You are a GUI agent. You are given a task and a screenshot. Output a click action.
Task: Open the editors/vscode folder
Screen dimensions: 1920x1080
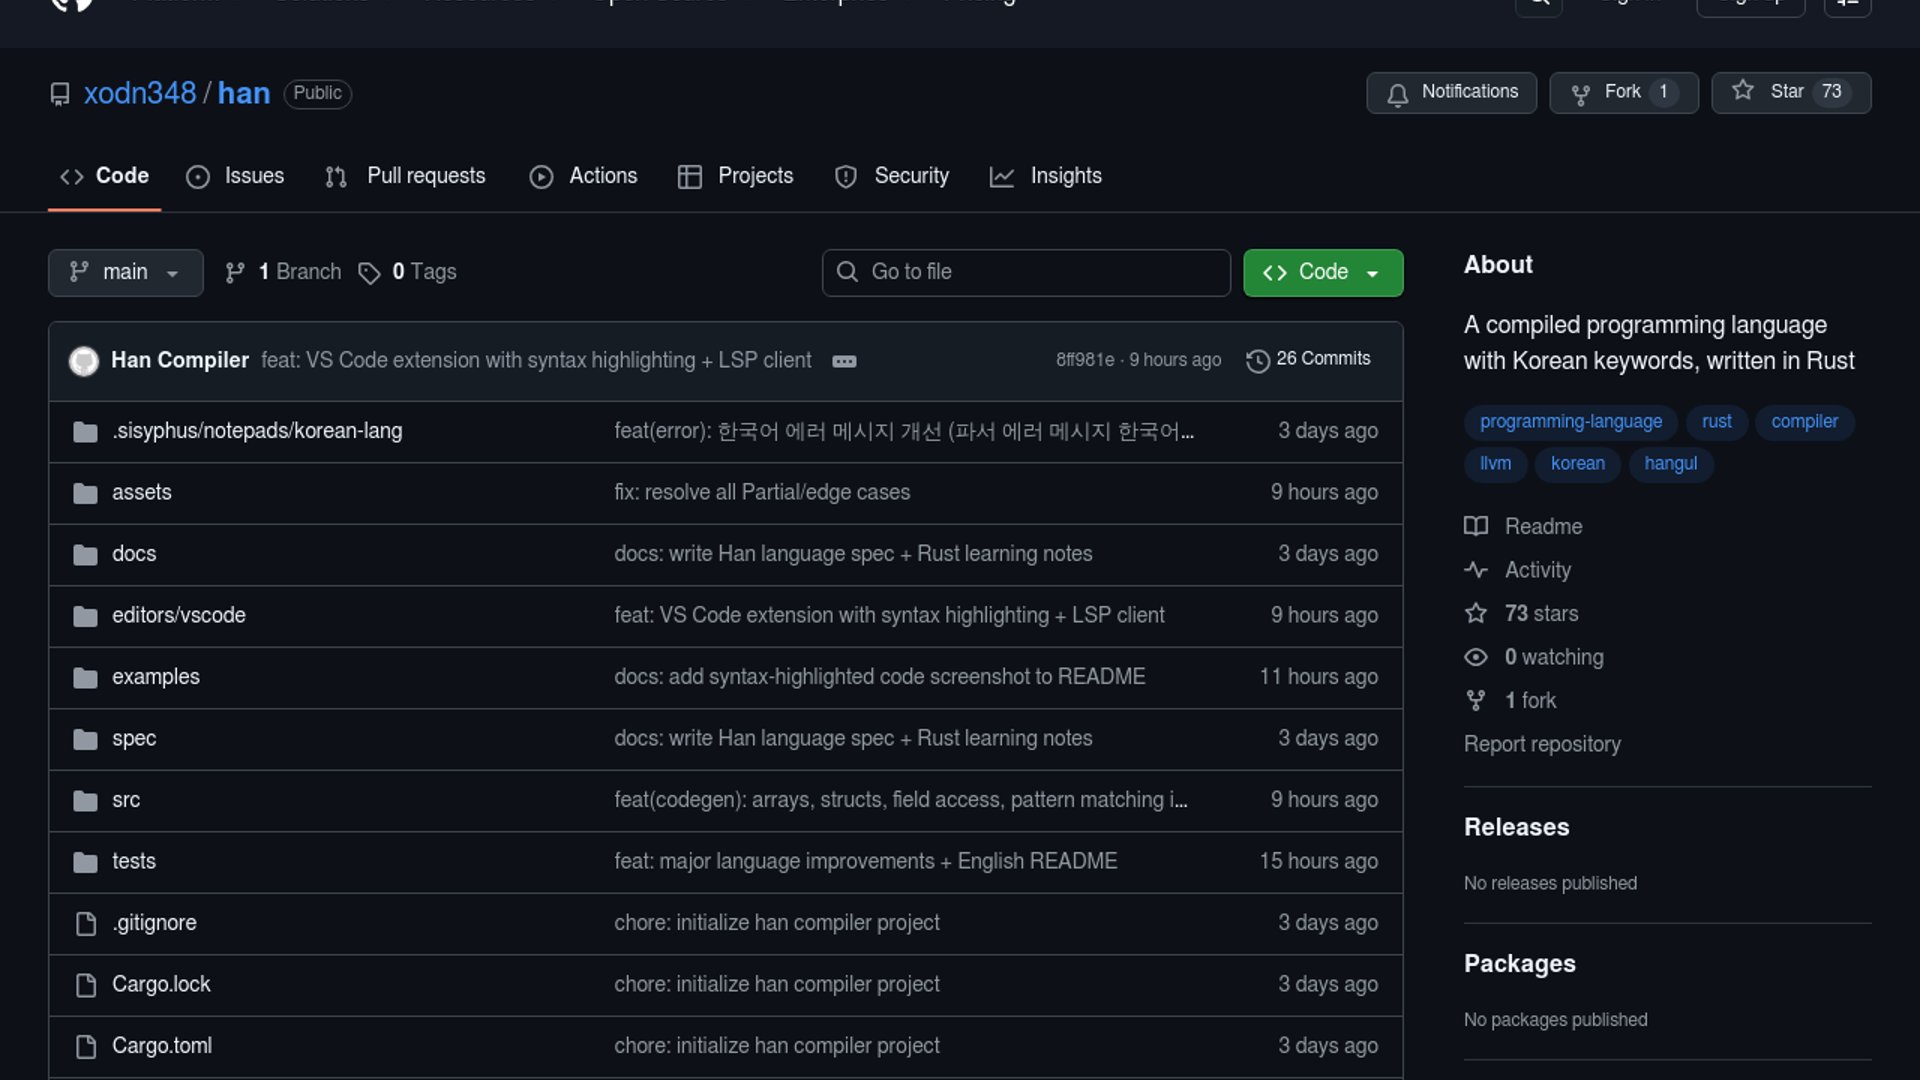point(179,615)
